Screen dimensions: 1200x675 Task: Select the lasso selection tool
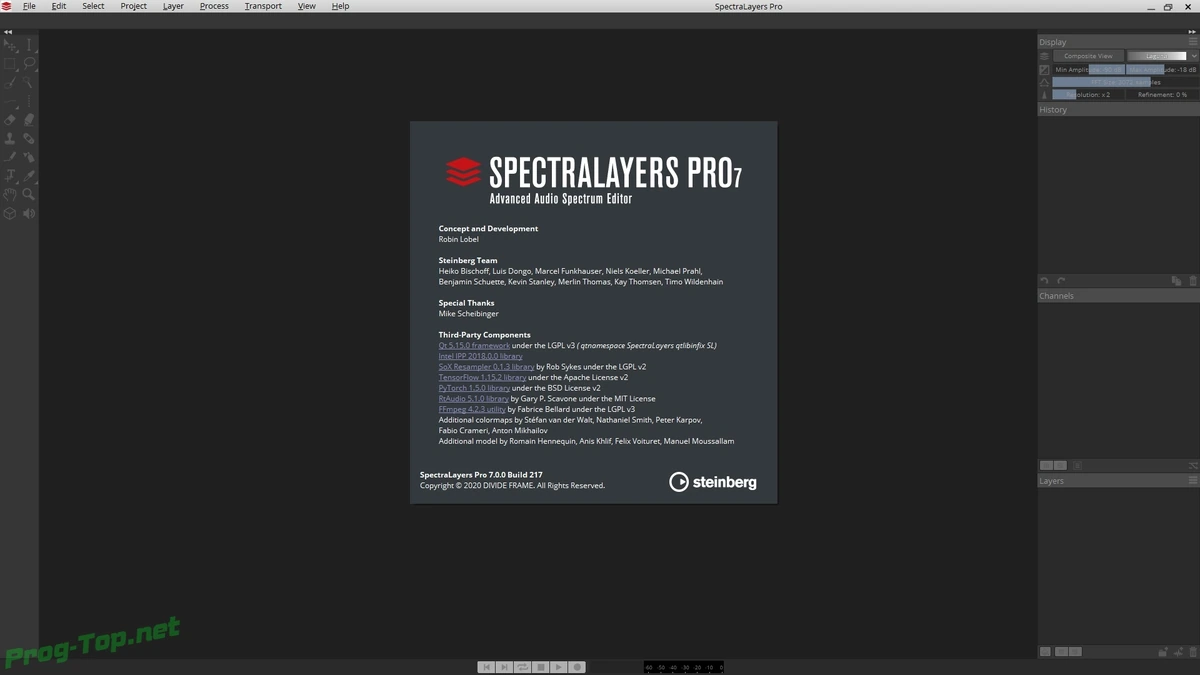point(29,64)
